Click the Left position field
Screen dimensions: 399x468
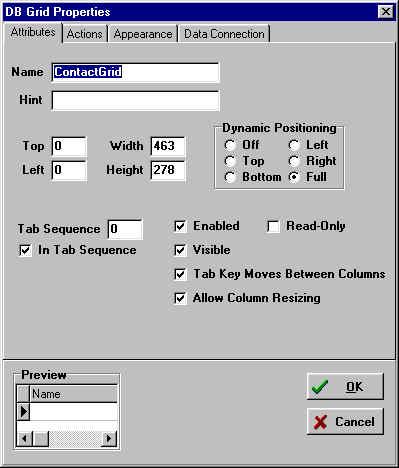(x=69, y=170)
